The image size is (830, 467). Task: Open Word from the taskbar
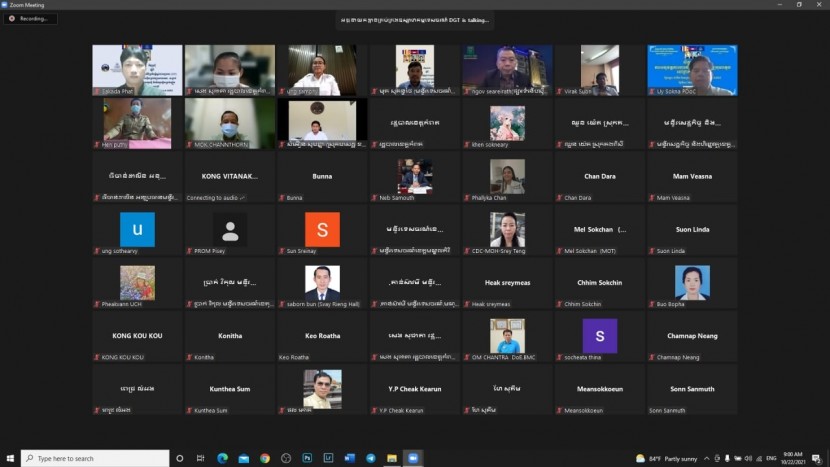coord(350,458)
